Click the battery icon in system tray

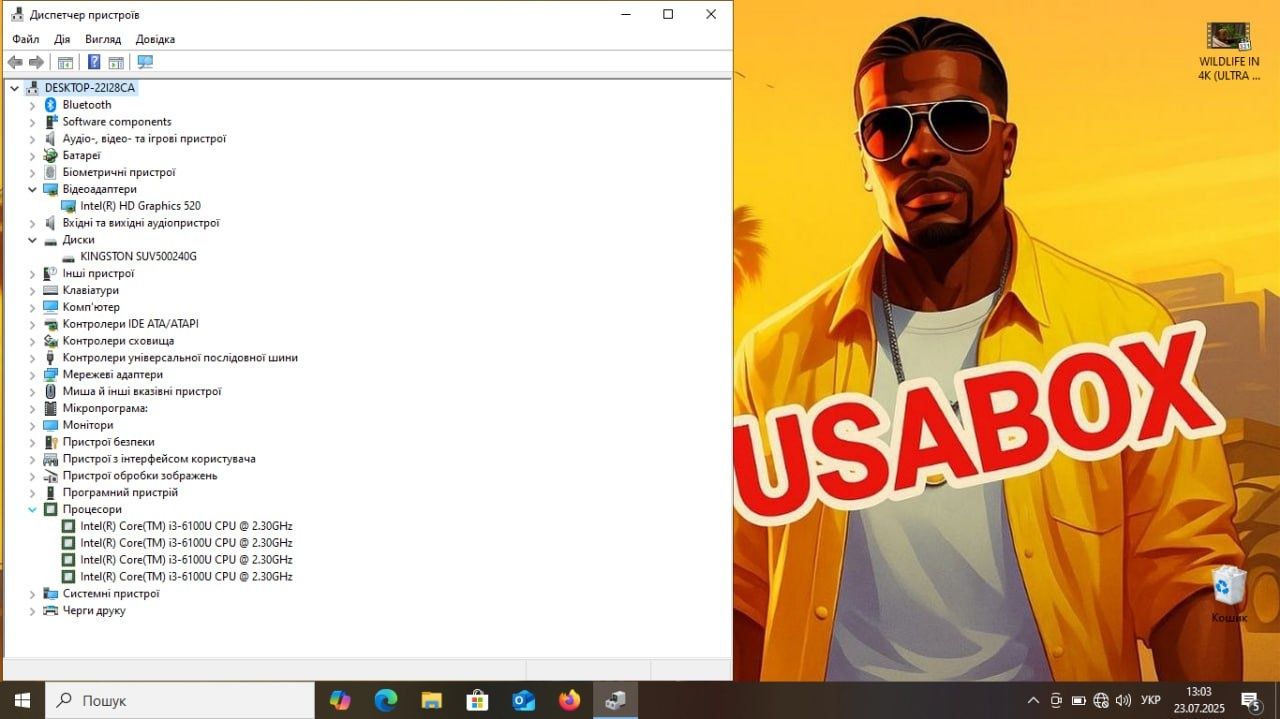(x=1079, y=700)
